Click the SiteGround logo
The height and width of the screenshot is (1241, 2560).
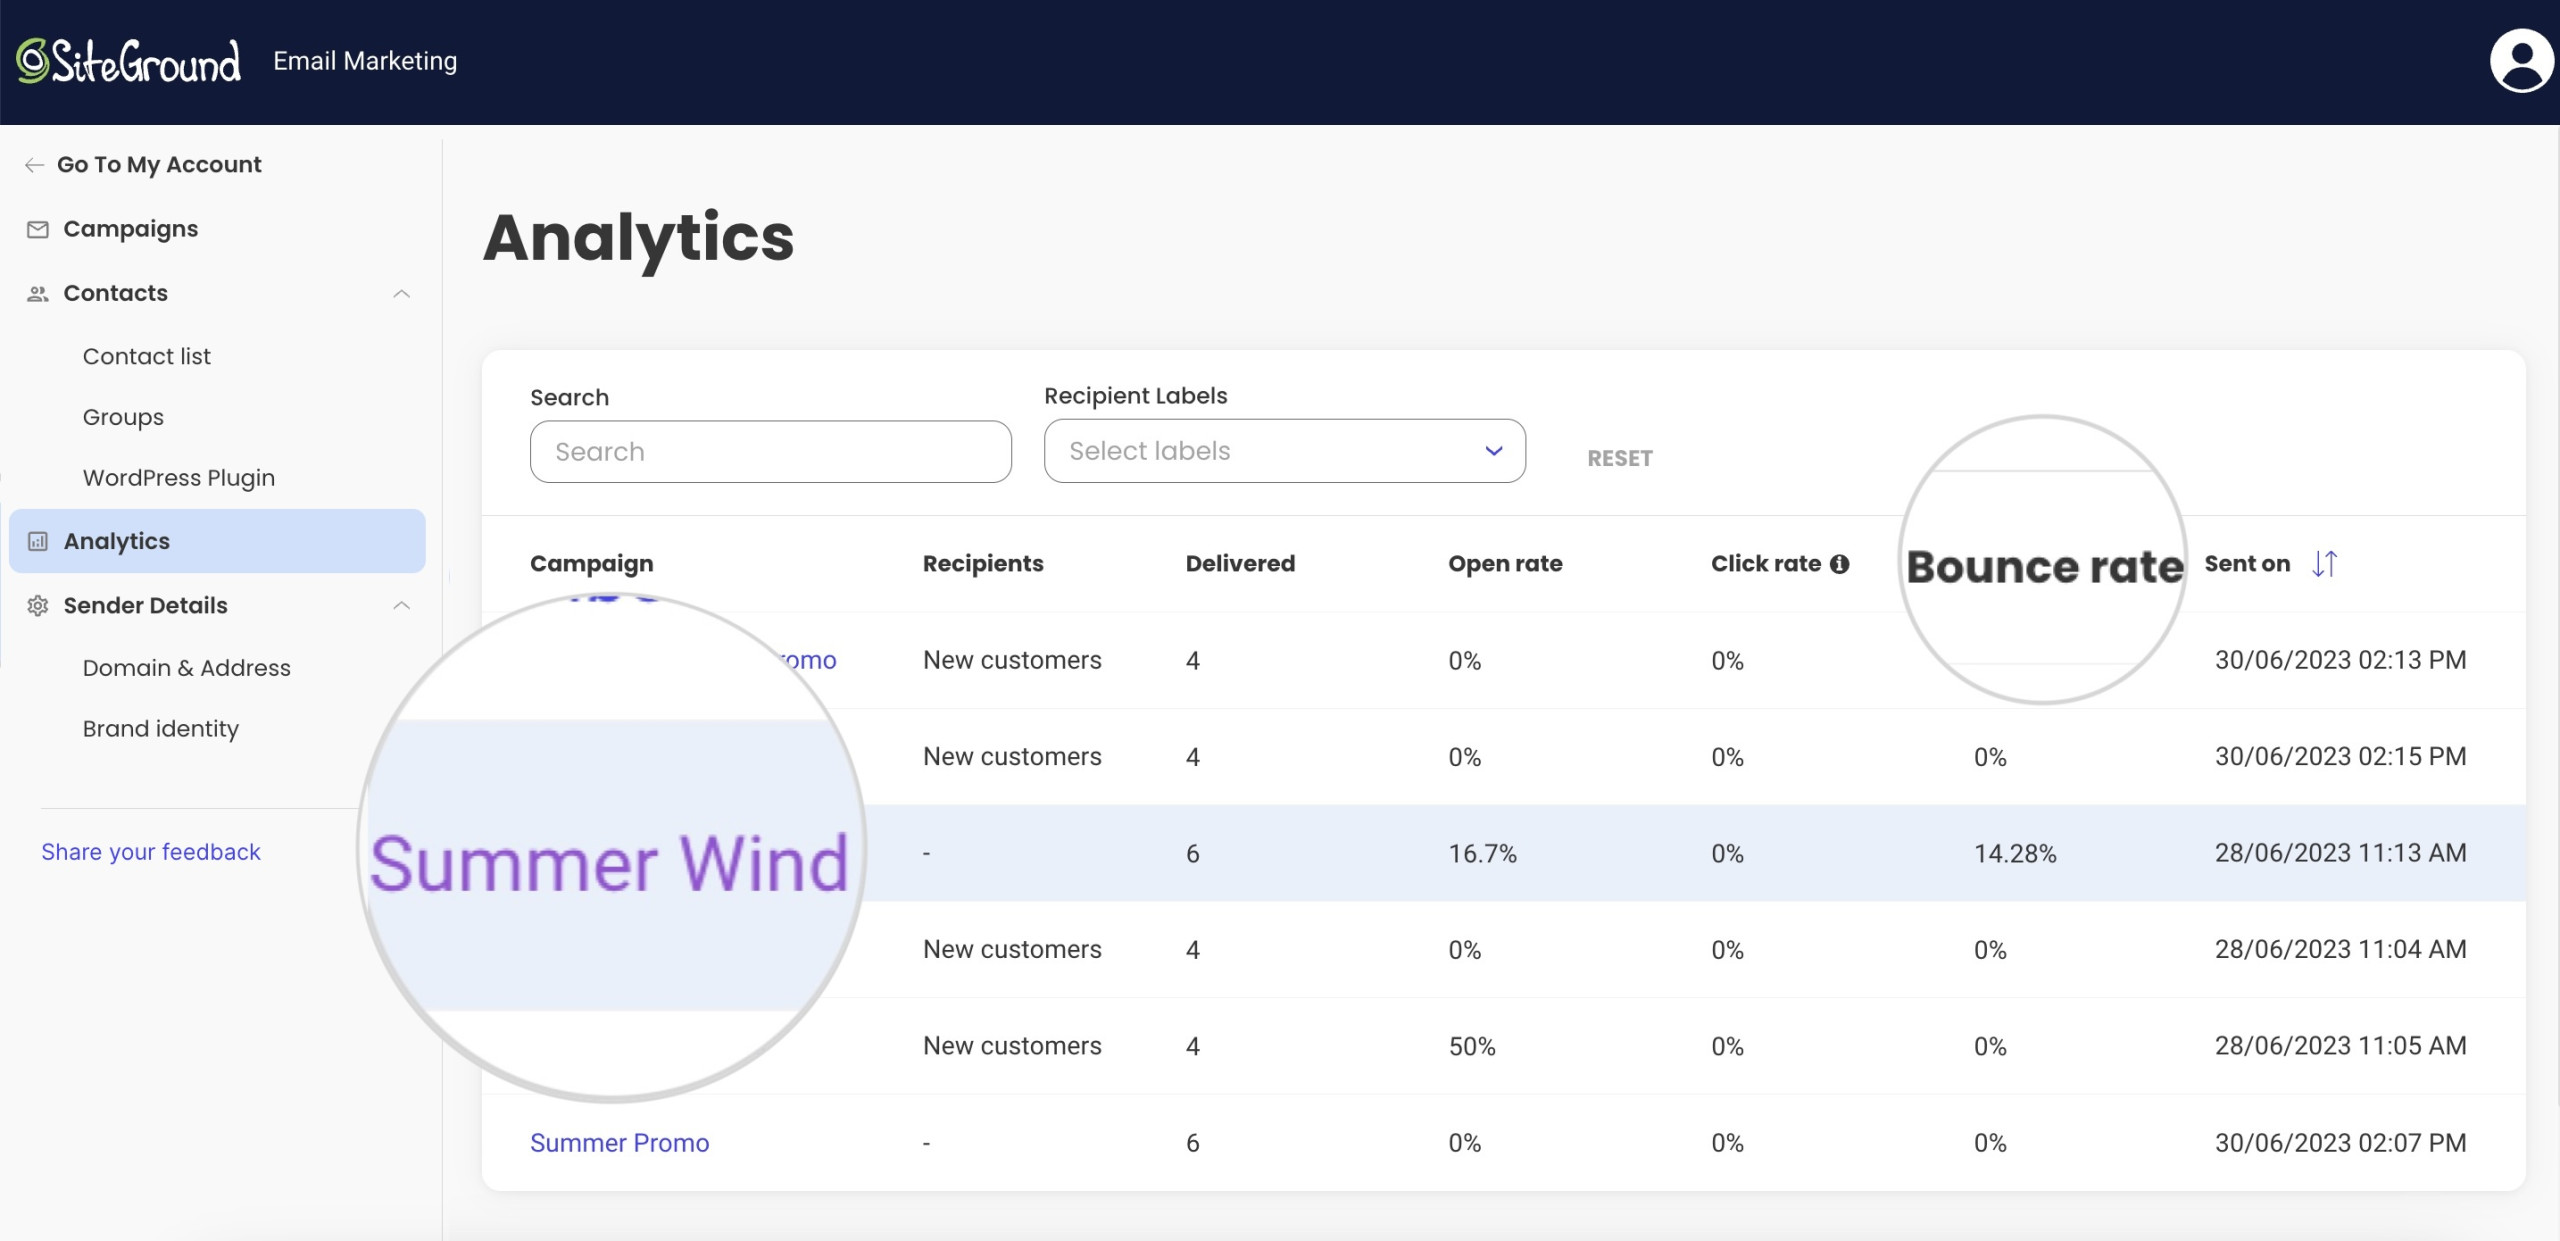click(129, 61)
